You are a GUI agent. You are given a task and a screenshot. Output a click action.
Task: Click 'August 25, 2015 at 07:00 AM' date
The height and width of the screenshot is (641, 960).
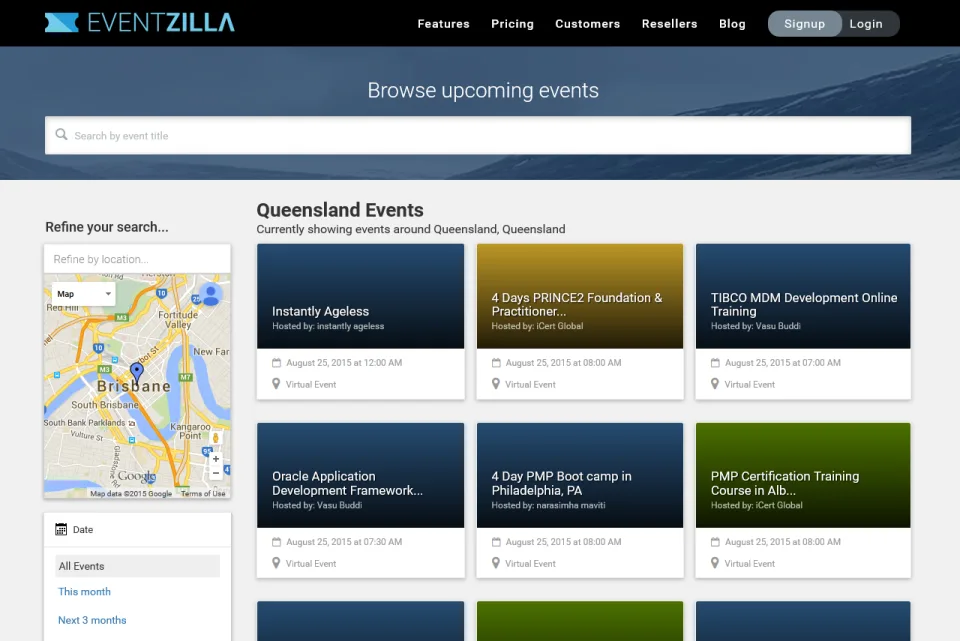click(782, 362)
